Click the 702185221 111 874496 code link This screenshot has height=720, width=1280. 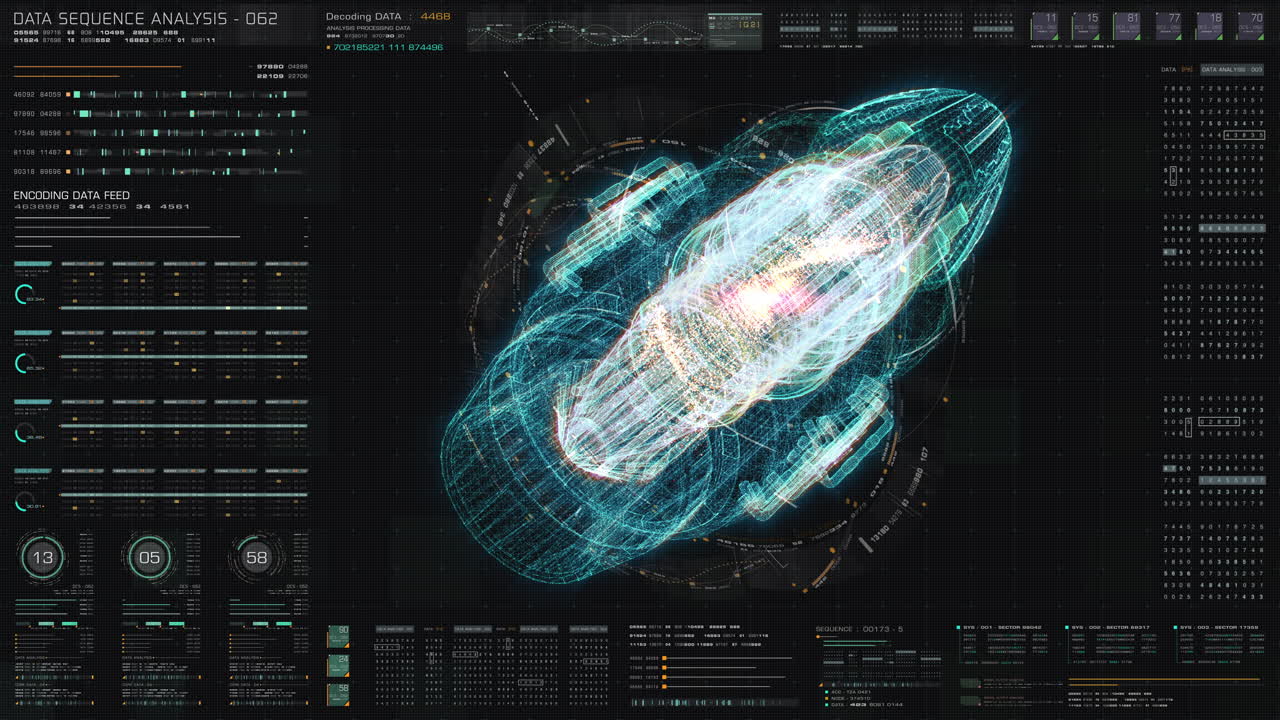pyautogui.click(x=391, y=45)
